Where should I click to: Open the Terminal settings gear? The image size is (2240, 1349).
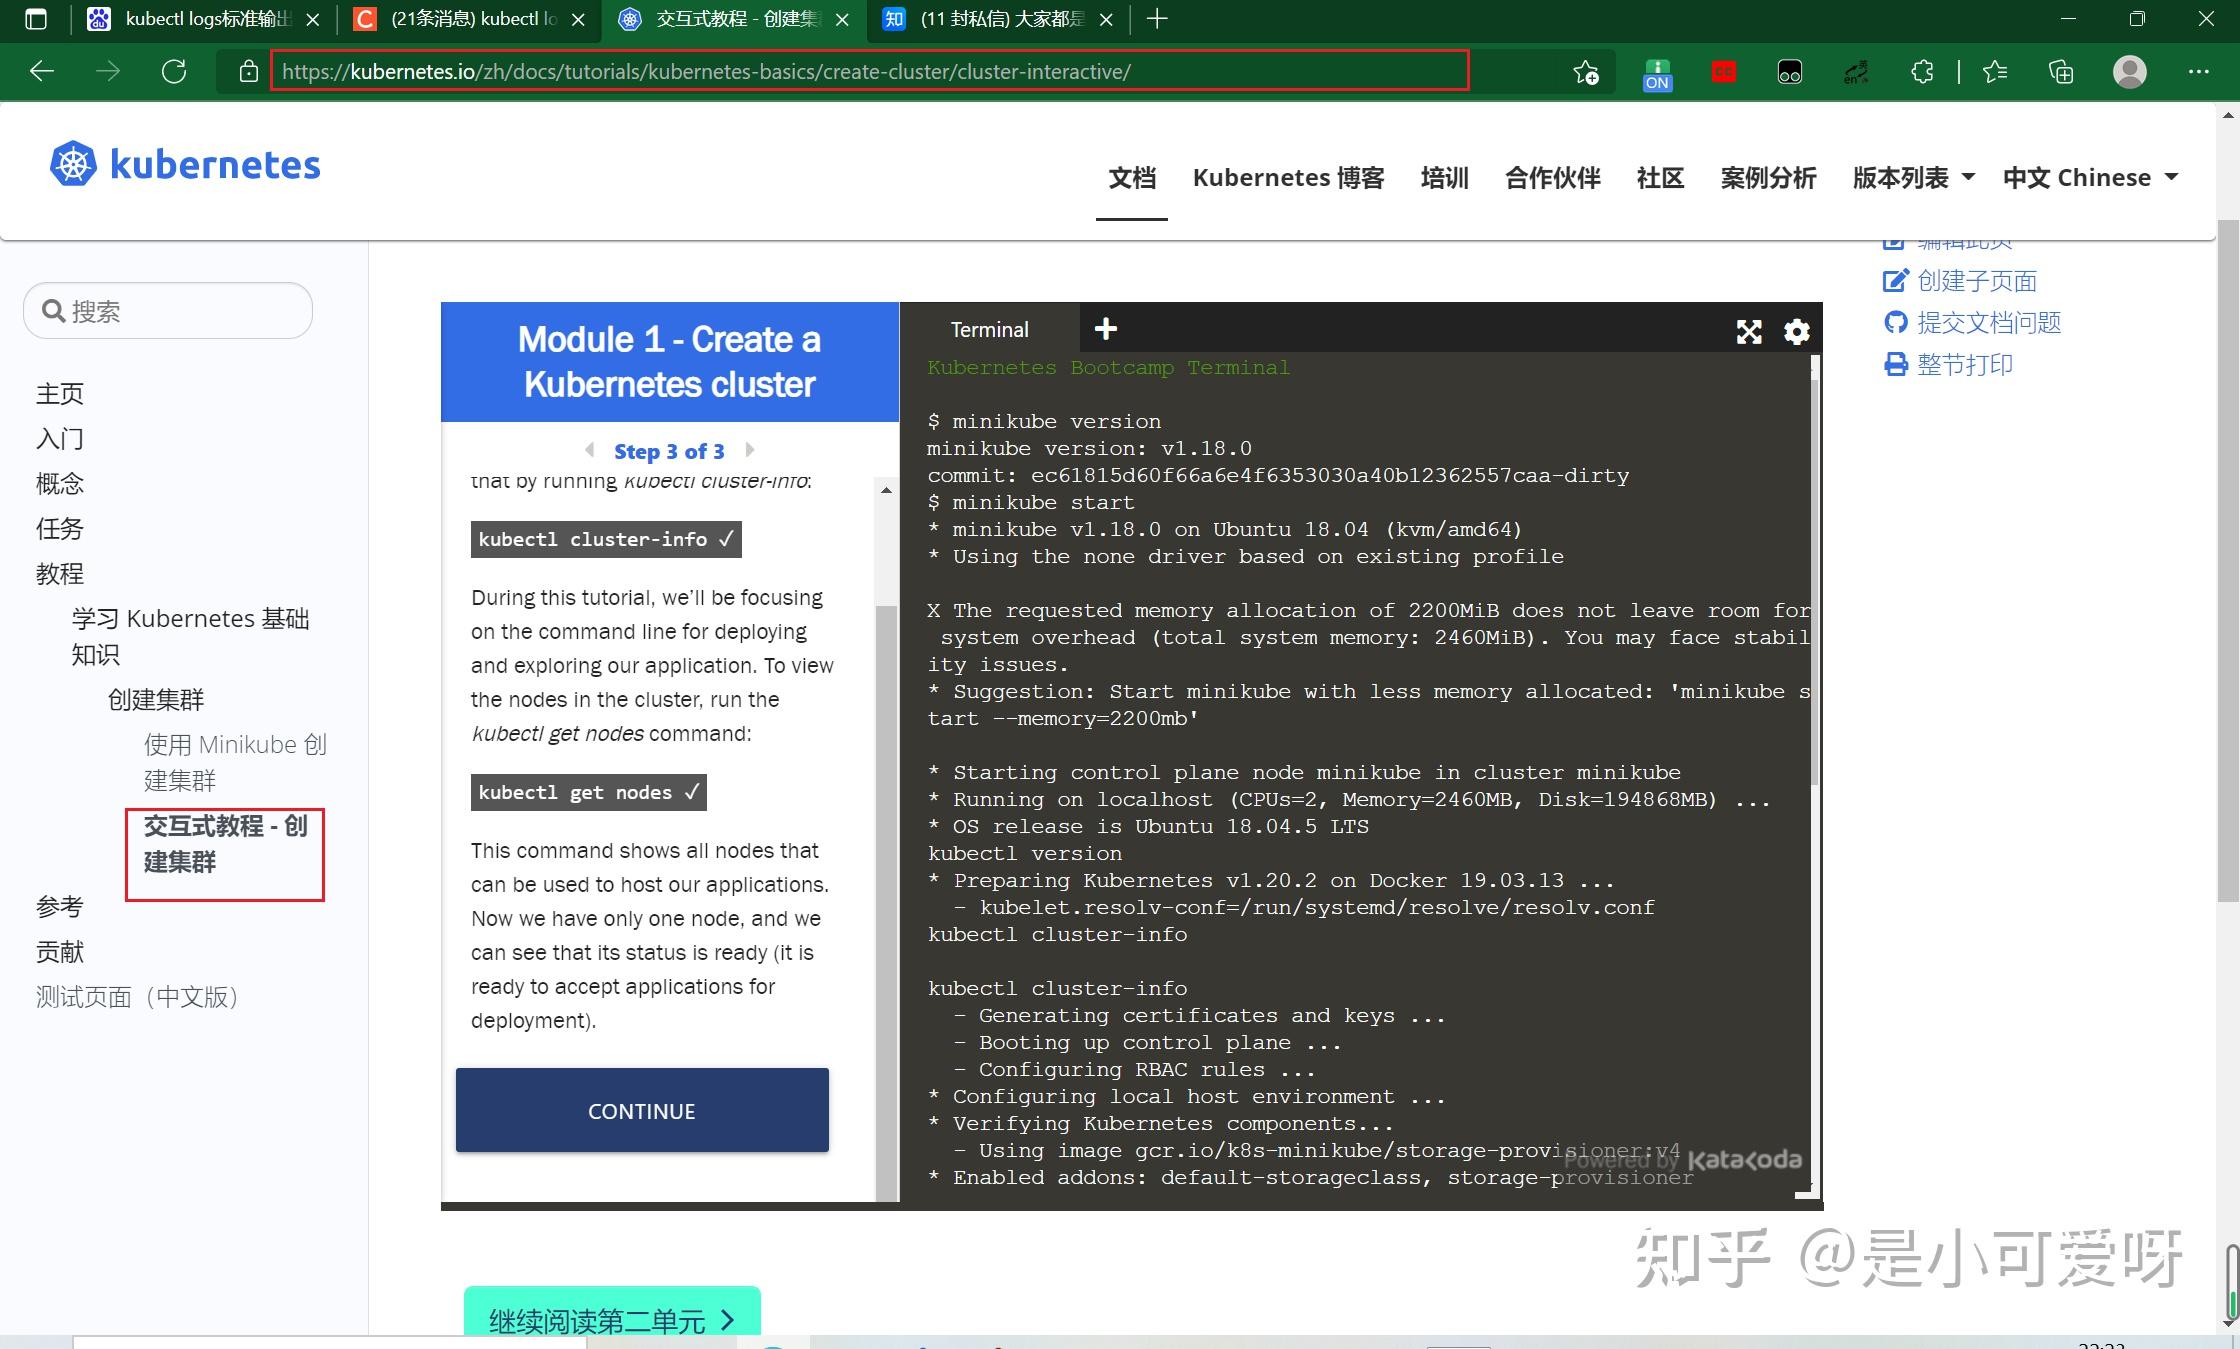[x=1796, y=331]
